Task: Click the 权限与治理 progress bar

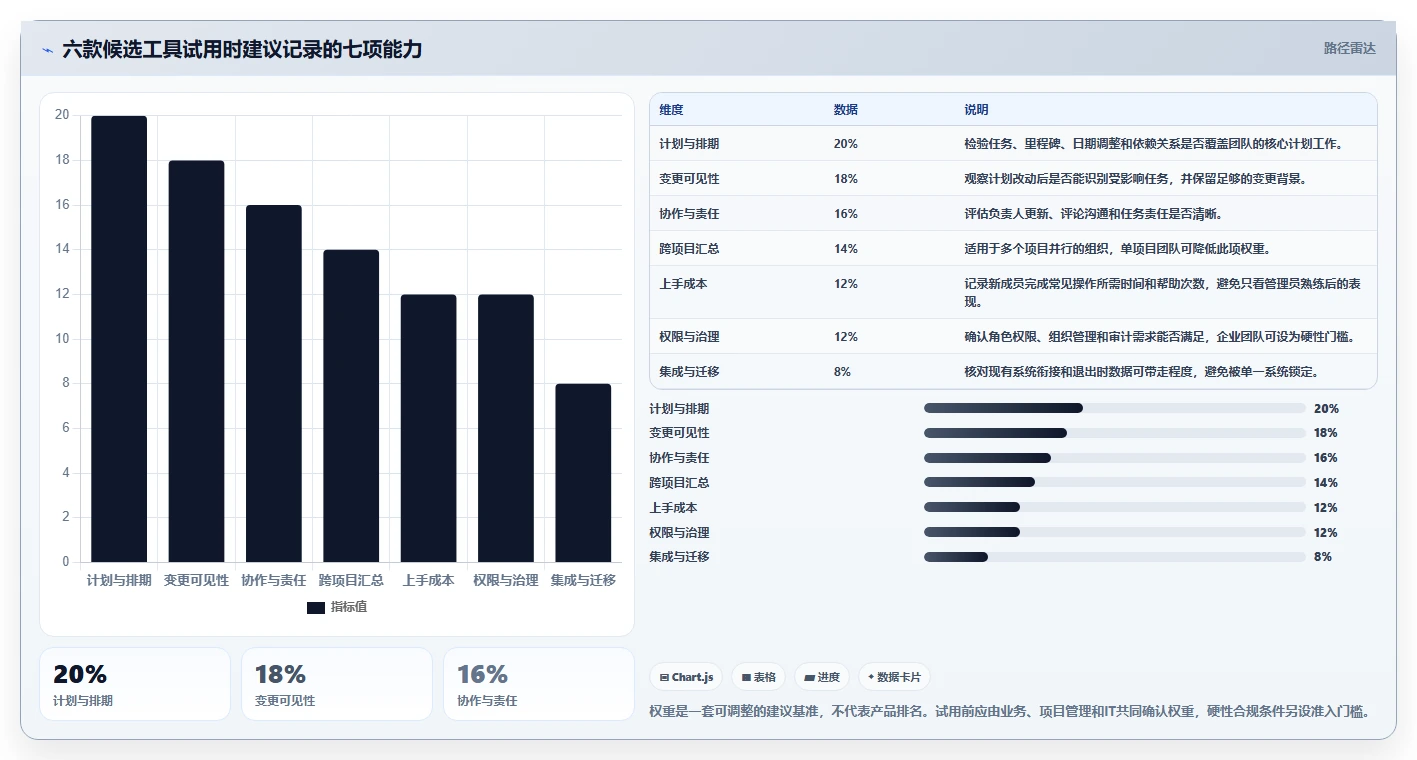Action: coord(1115,532)
